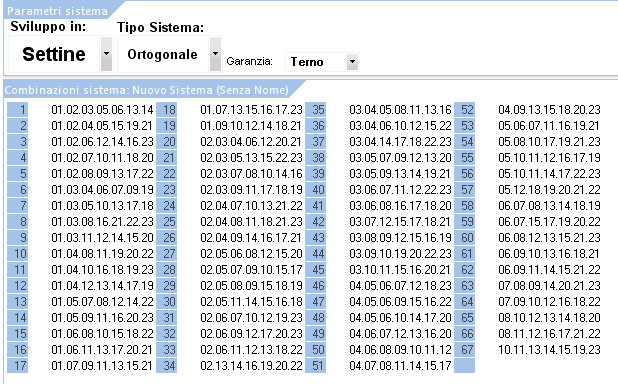This screenshot has width=618, height=384.
Task: Select row header 52
Action: click(x=464, y=110)
